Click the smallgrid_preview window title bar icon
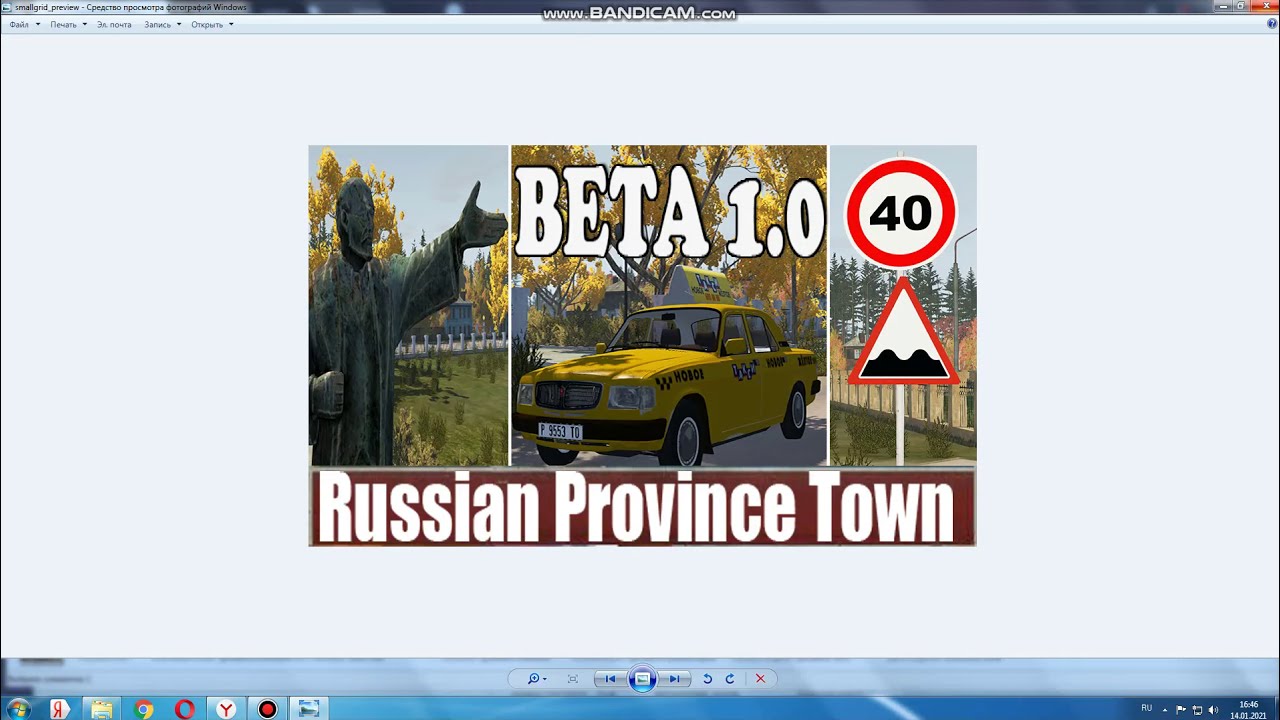The height and width of the screenshot is (720, 1280). click(7, 7)
